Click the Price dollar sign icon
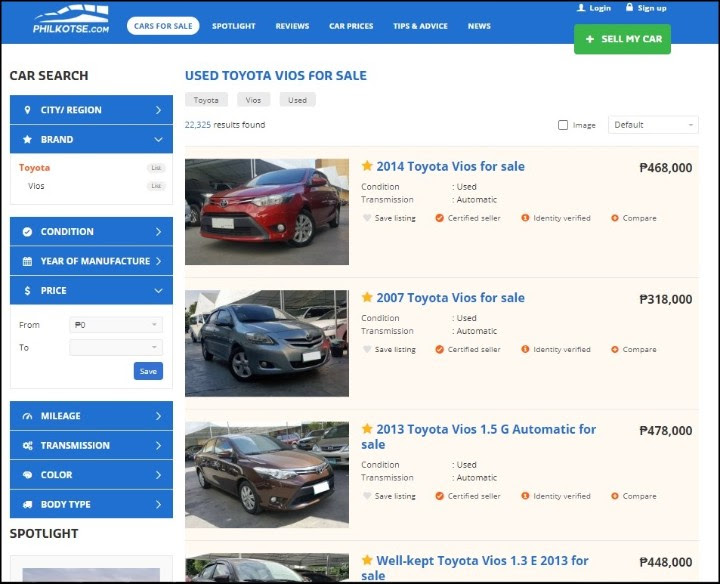720x584 pixels. [28, 291]
